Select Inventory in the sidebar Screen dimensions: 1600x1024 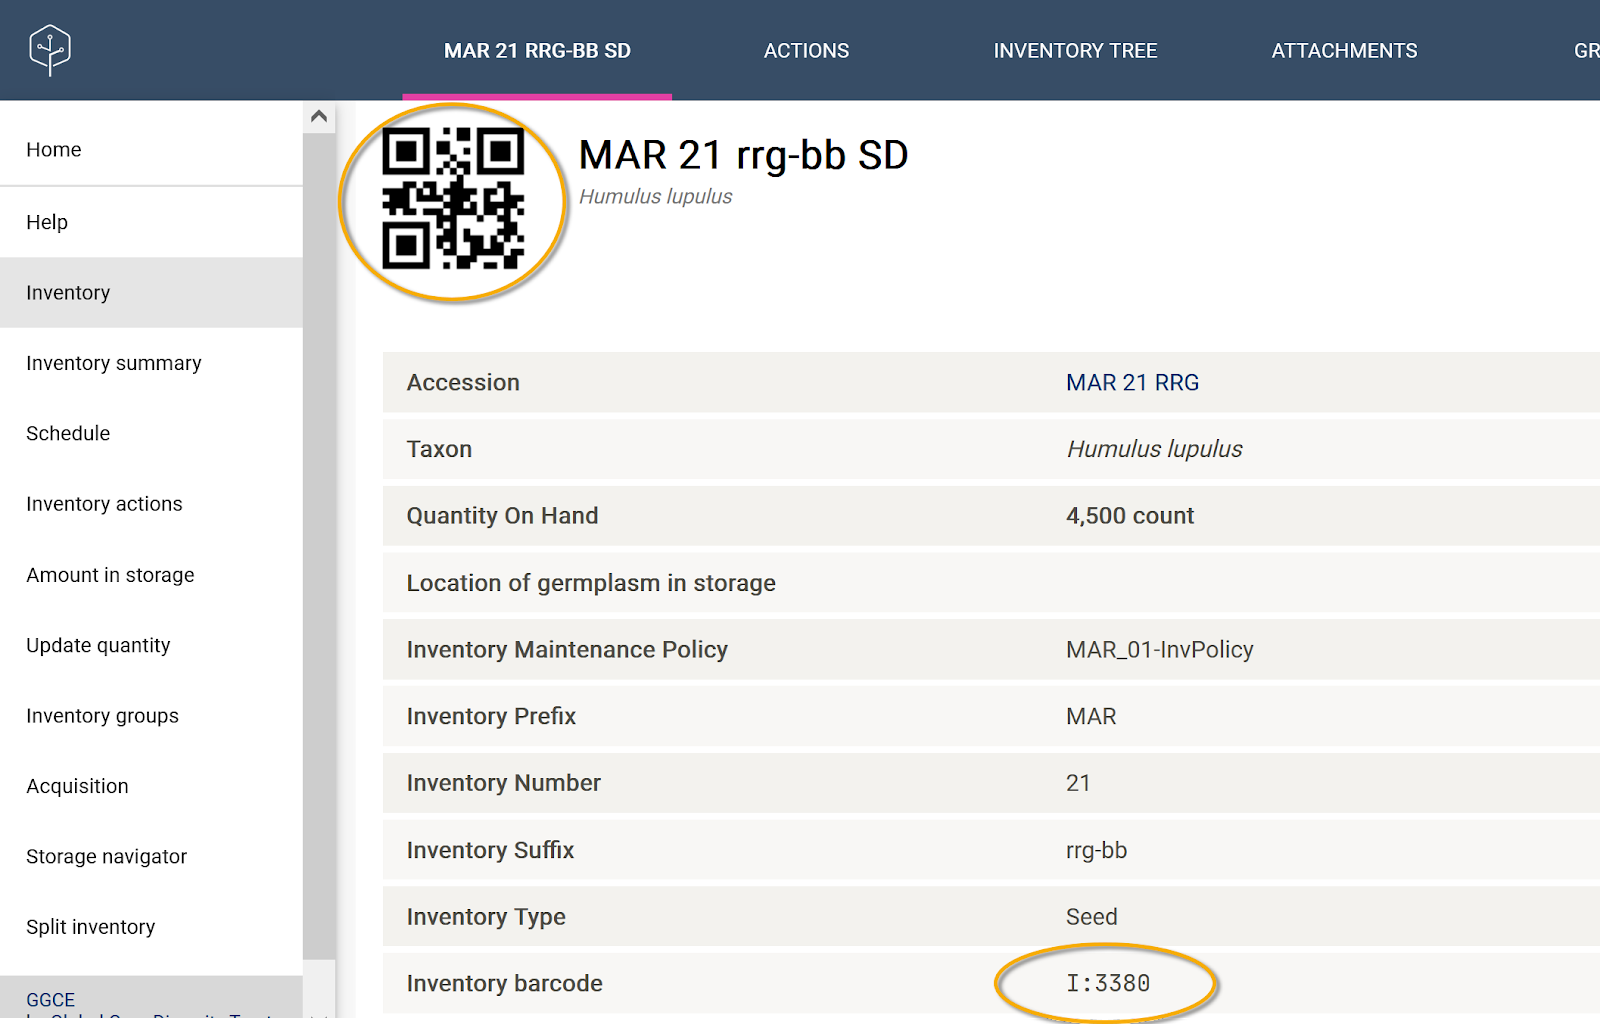pyautogui.click(x=151, y=293)
